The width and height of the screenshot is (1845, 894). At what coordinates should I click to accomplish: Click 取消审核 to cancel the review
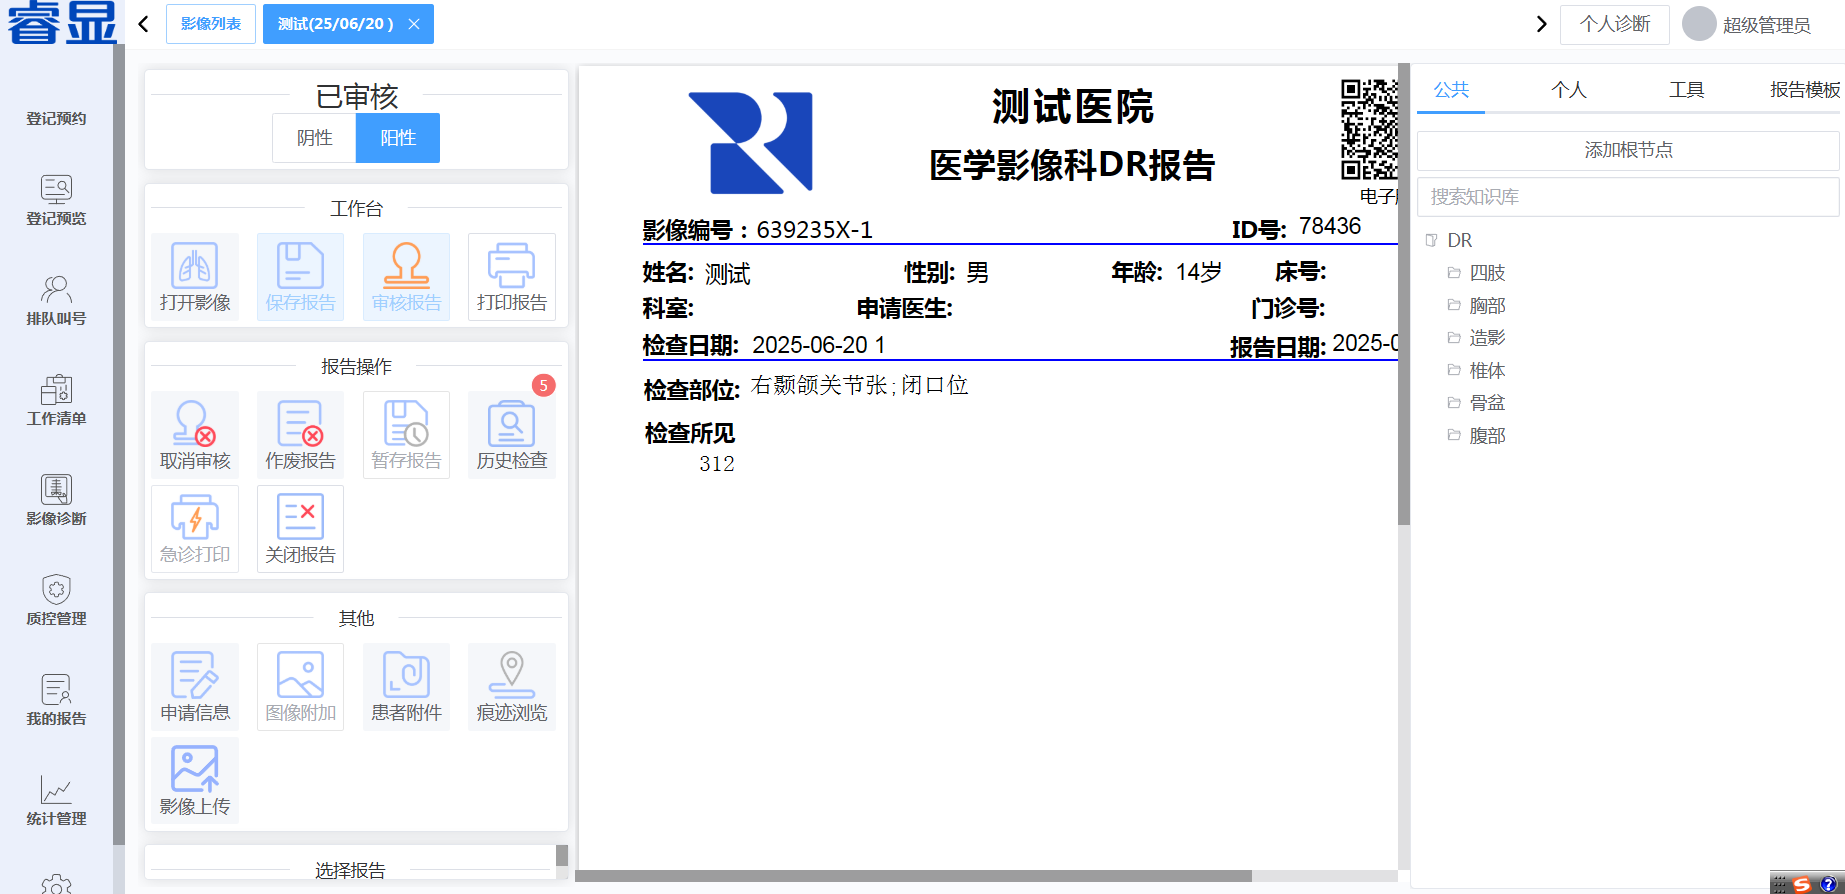[x=195, y=434]
